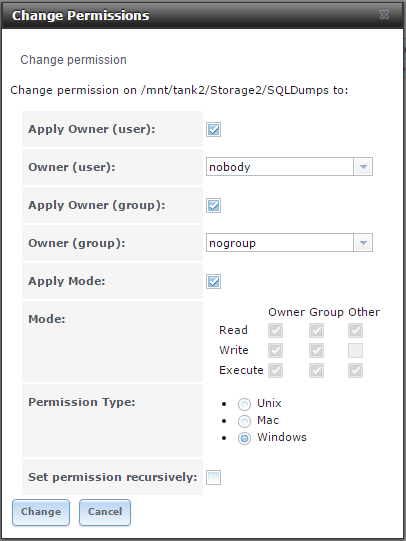
Task: Click the Cancel button
Action: tap(105, 512)
